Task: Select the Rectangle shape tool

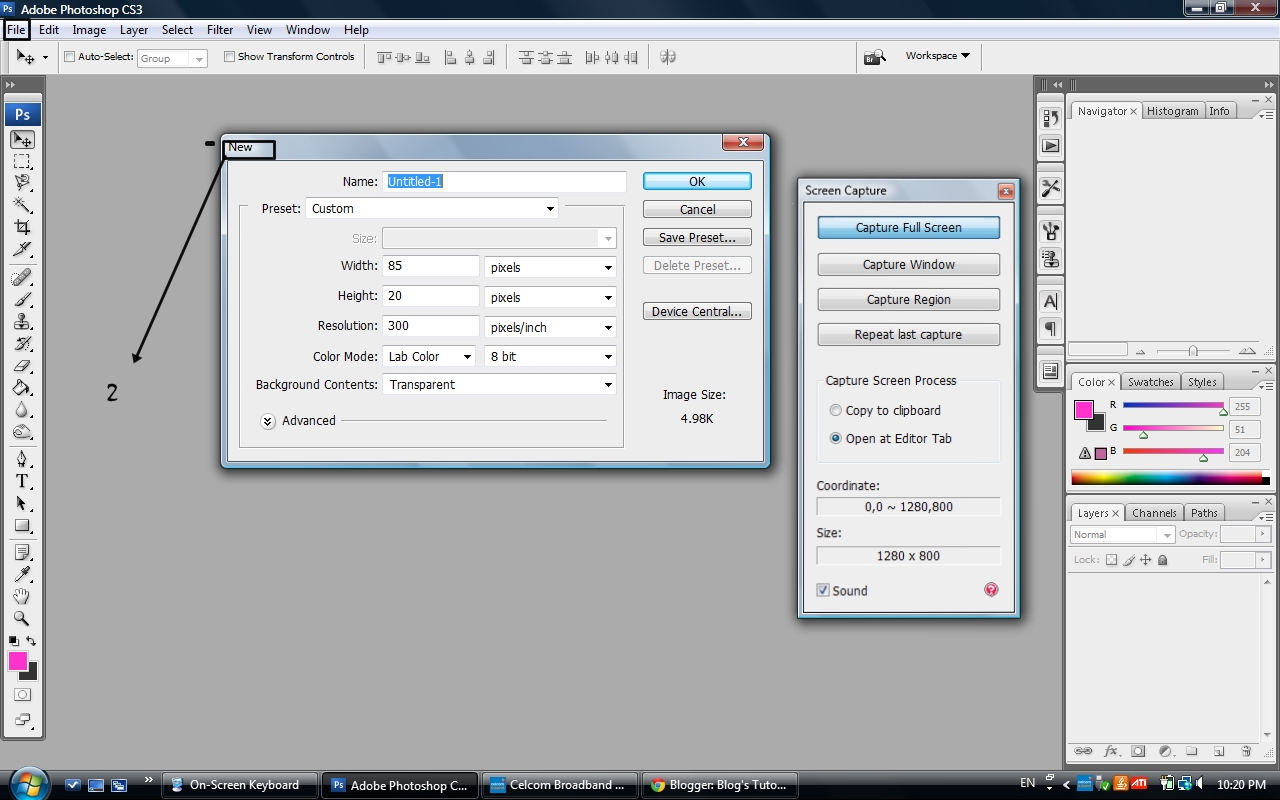Action: [x=22, y=525]
